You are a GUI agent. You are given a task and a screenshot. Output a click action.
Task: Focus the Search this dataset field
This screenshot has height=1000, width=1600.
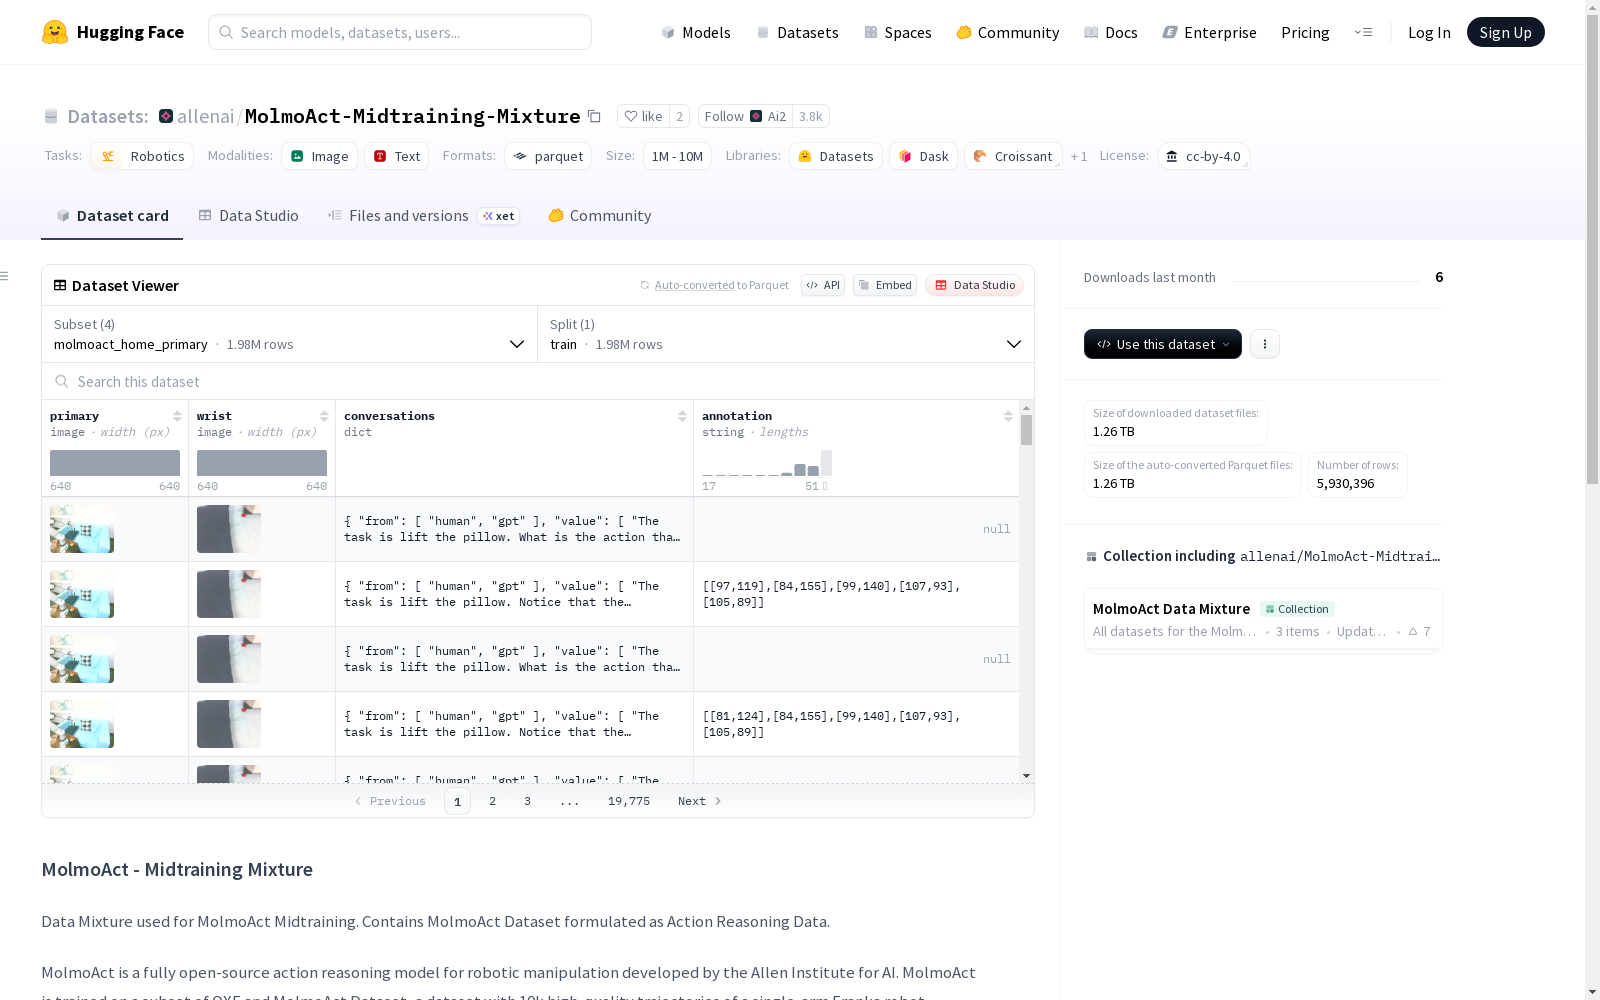(538, 381)
